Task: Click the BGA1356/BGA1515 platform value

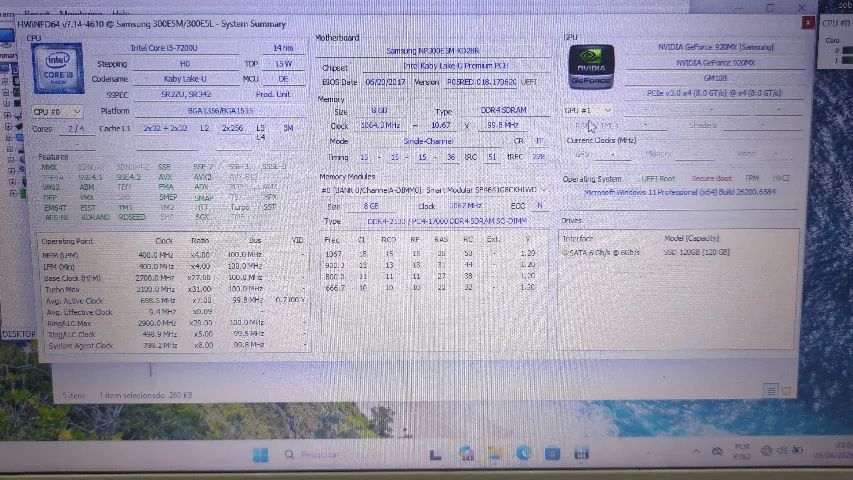Action: click(220, 111)
